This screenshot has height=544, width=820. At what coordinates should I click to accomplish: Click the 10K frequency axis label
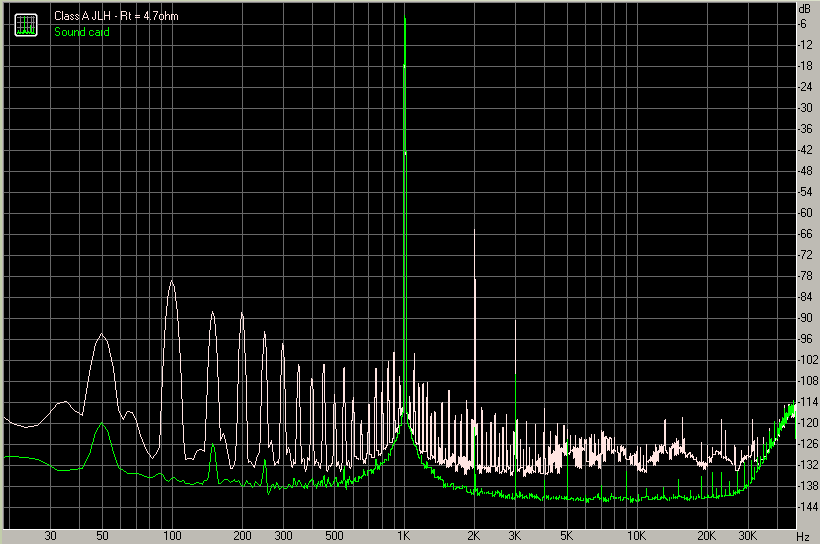click(x=636, y=536)
